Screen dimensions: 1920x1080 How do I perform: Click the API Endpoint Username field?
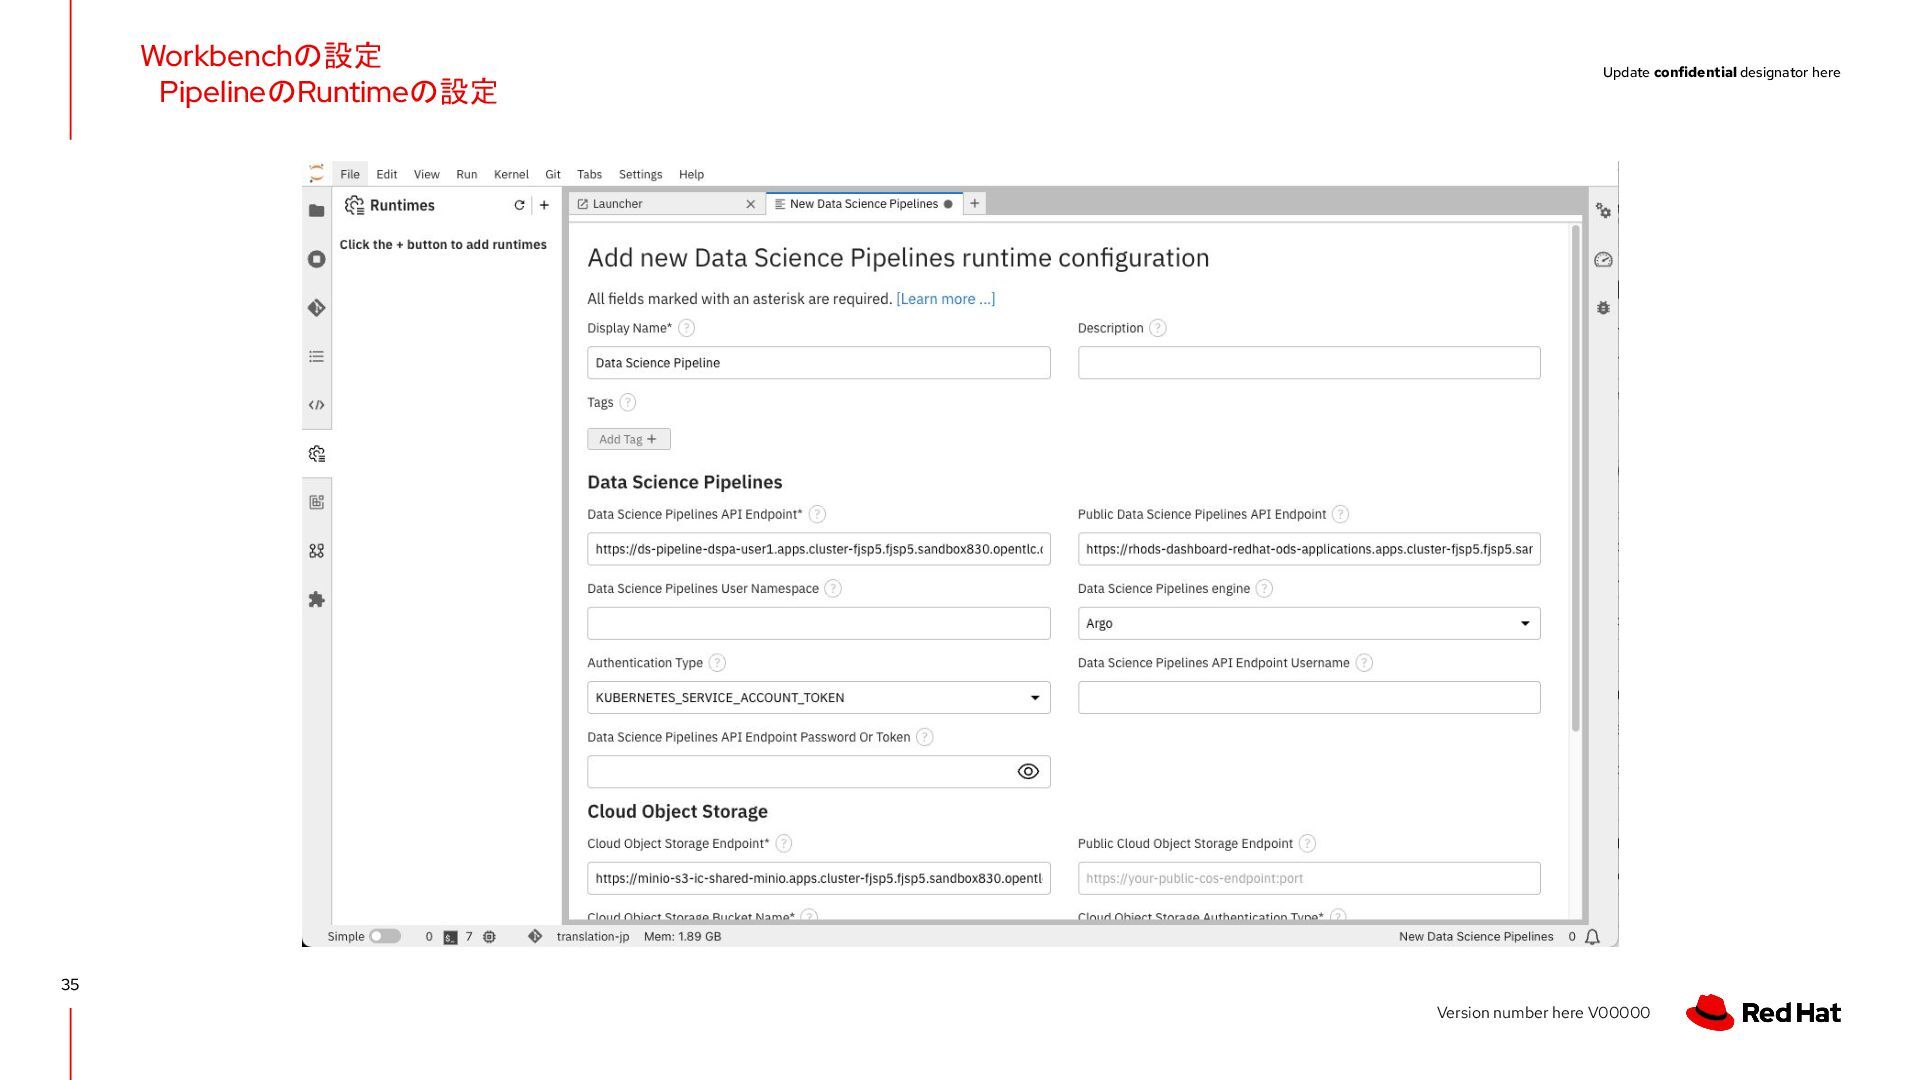pyautogui.click(x=1309, y=698)
